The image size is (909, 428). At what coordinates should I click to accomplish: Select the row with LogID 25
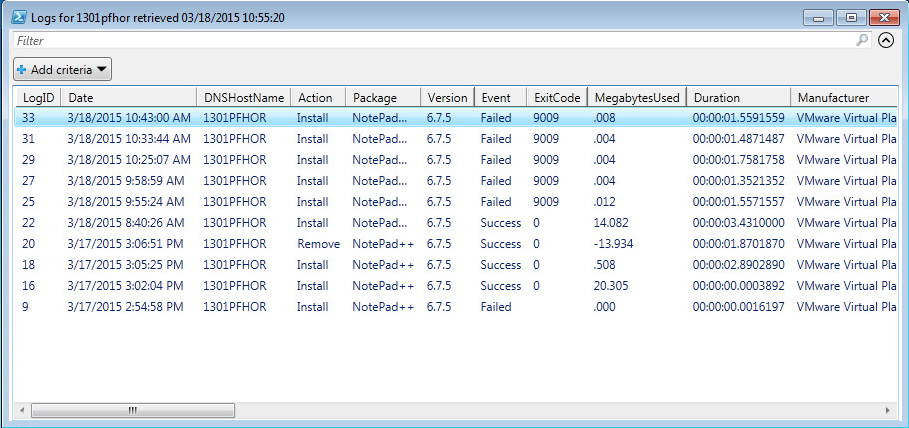(455, 202)
